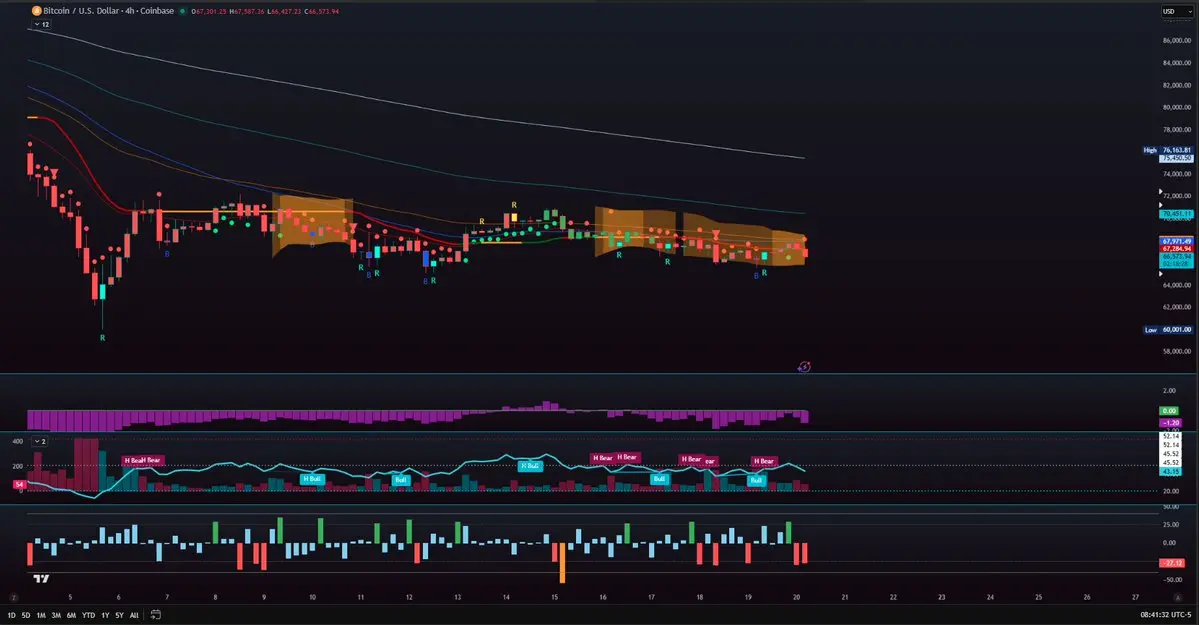Click the Bitcoin symbol logo icon
Screen dimensions: 1199x625
point(36,11)
